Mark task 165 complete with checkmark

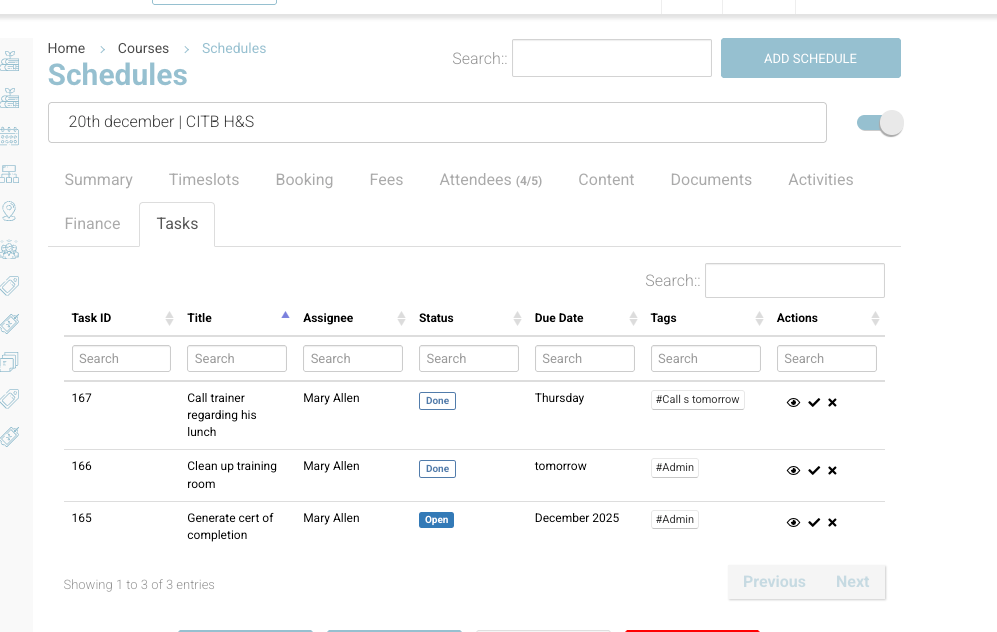[x=814, y=523]
